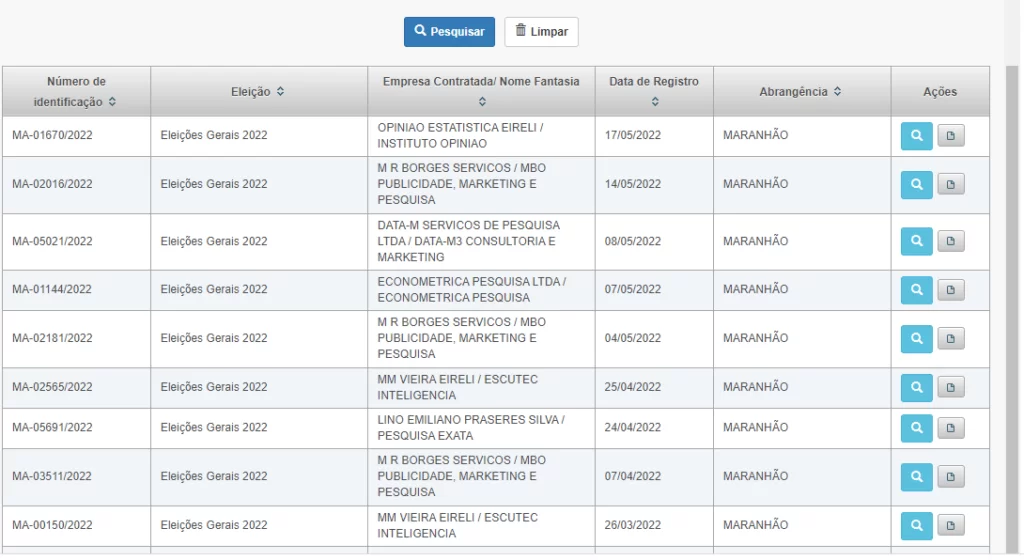Sort by Número de identificação column
Image resolution: width=1024 pixels, height=560 pixels.
pos(112,102)
